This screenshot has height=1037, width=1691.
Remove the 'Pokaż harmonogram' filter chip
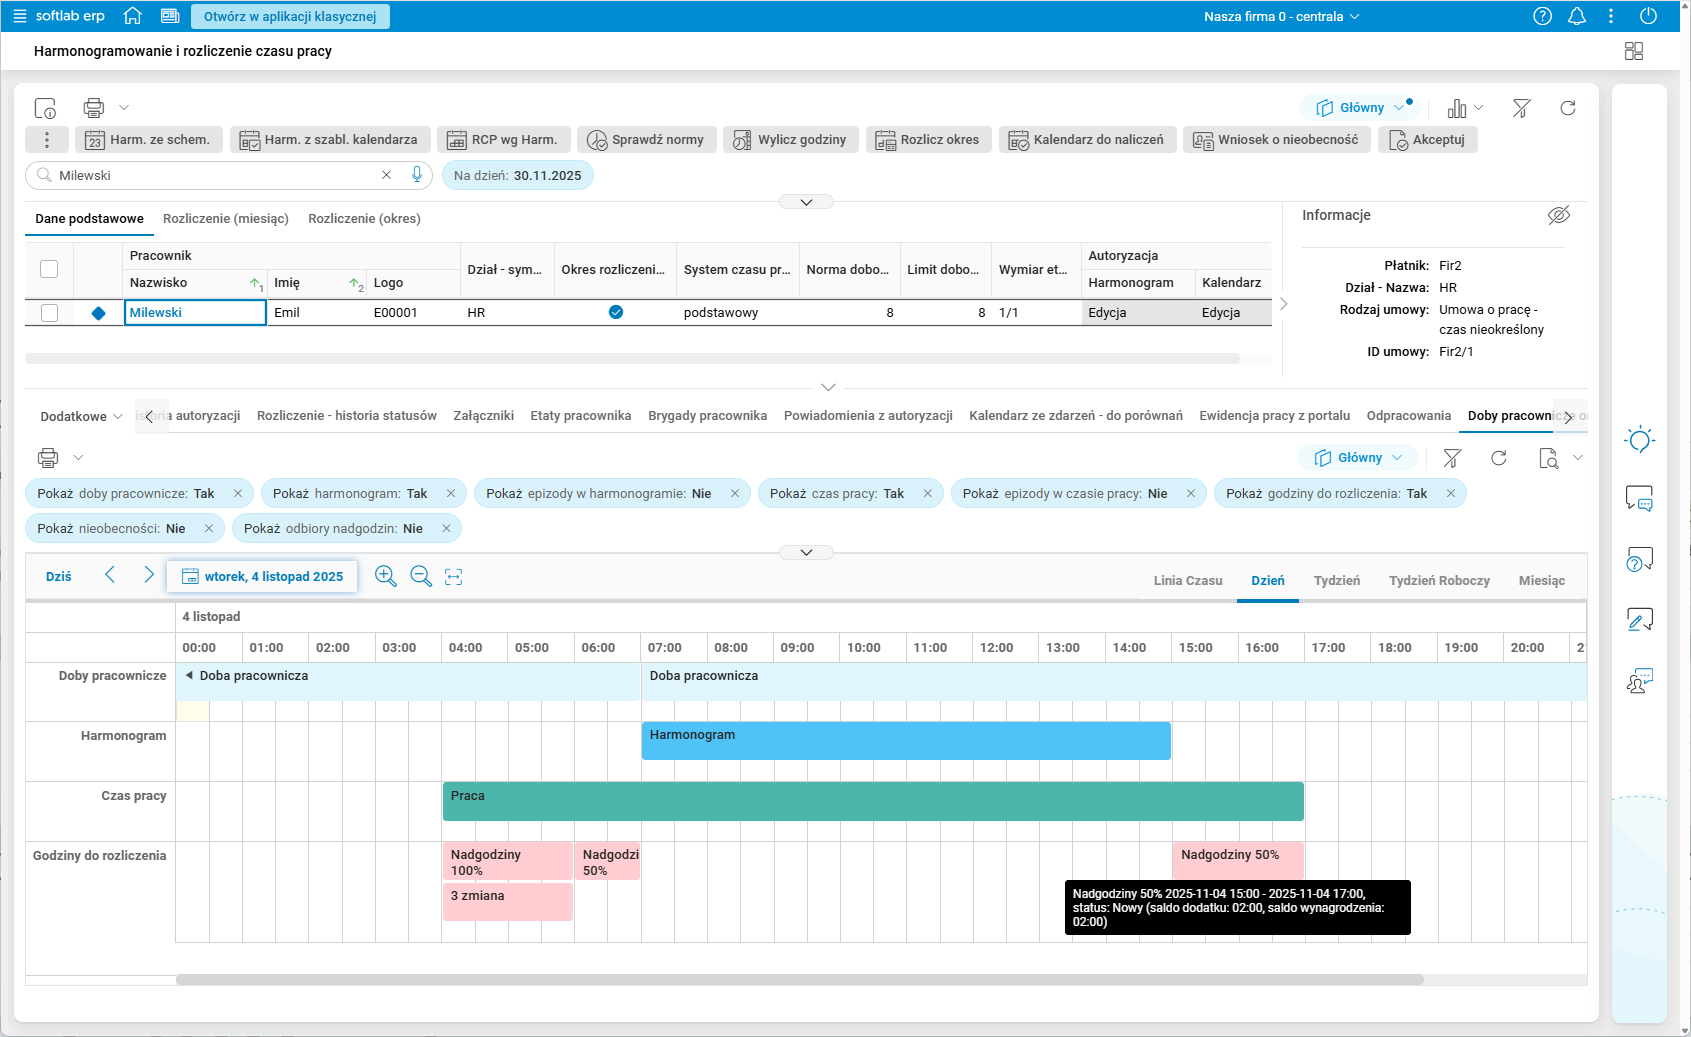coord(451,493)
